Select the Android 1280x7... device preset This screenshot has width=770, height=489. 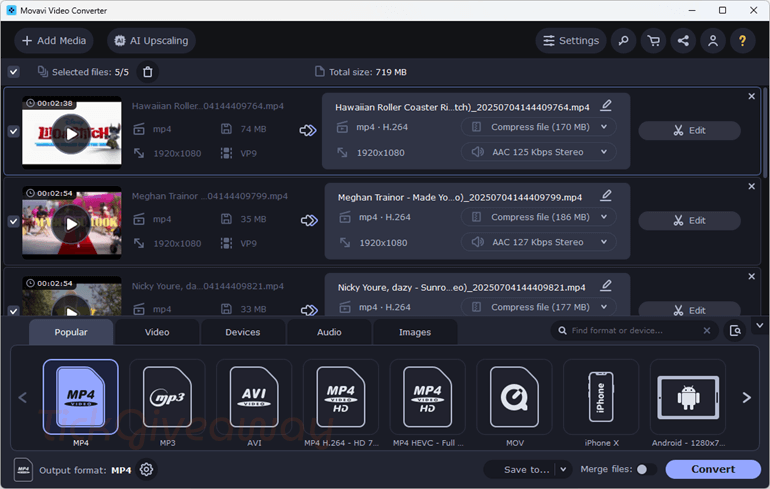tap(688, 397)
